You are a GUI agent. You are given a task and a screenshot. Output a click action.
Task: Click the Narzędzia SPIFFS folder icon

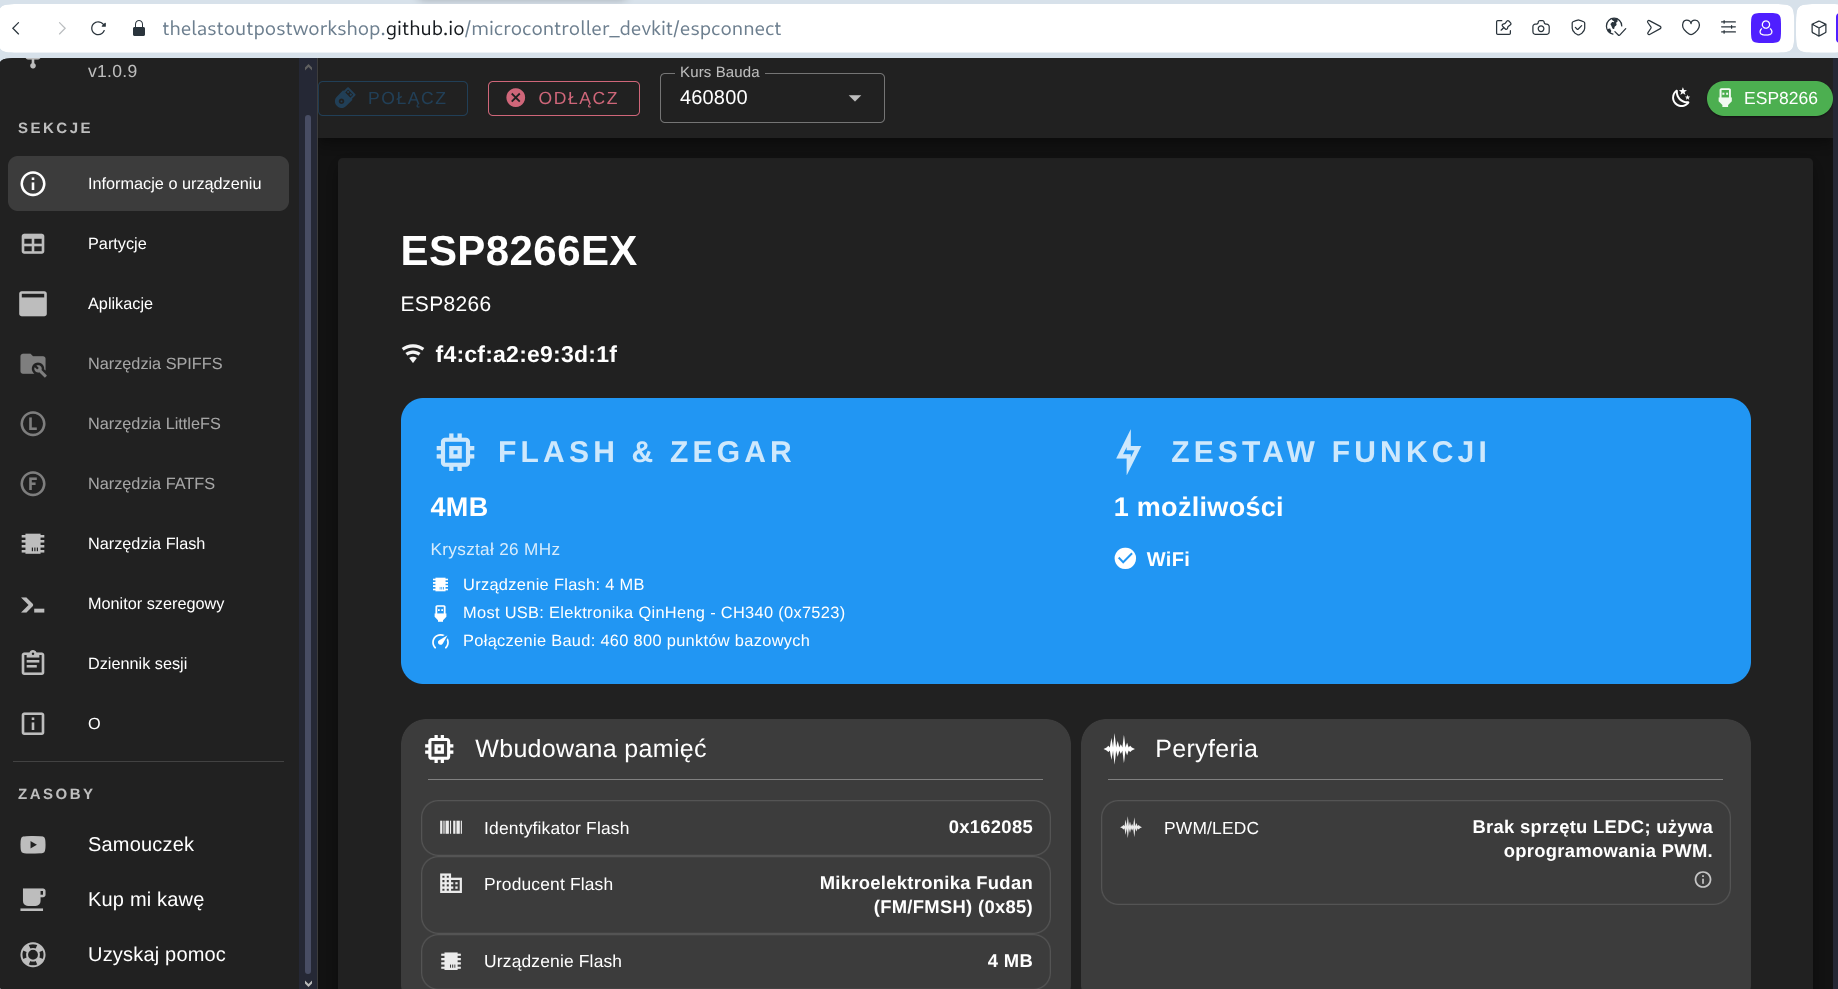pyautogui.click(x=33, y=364)
